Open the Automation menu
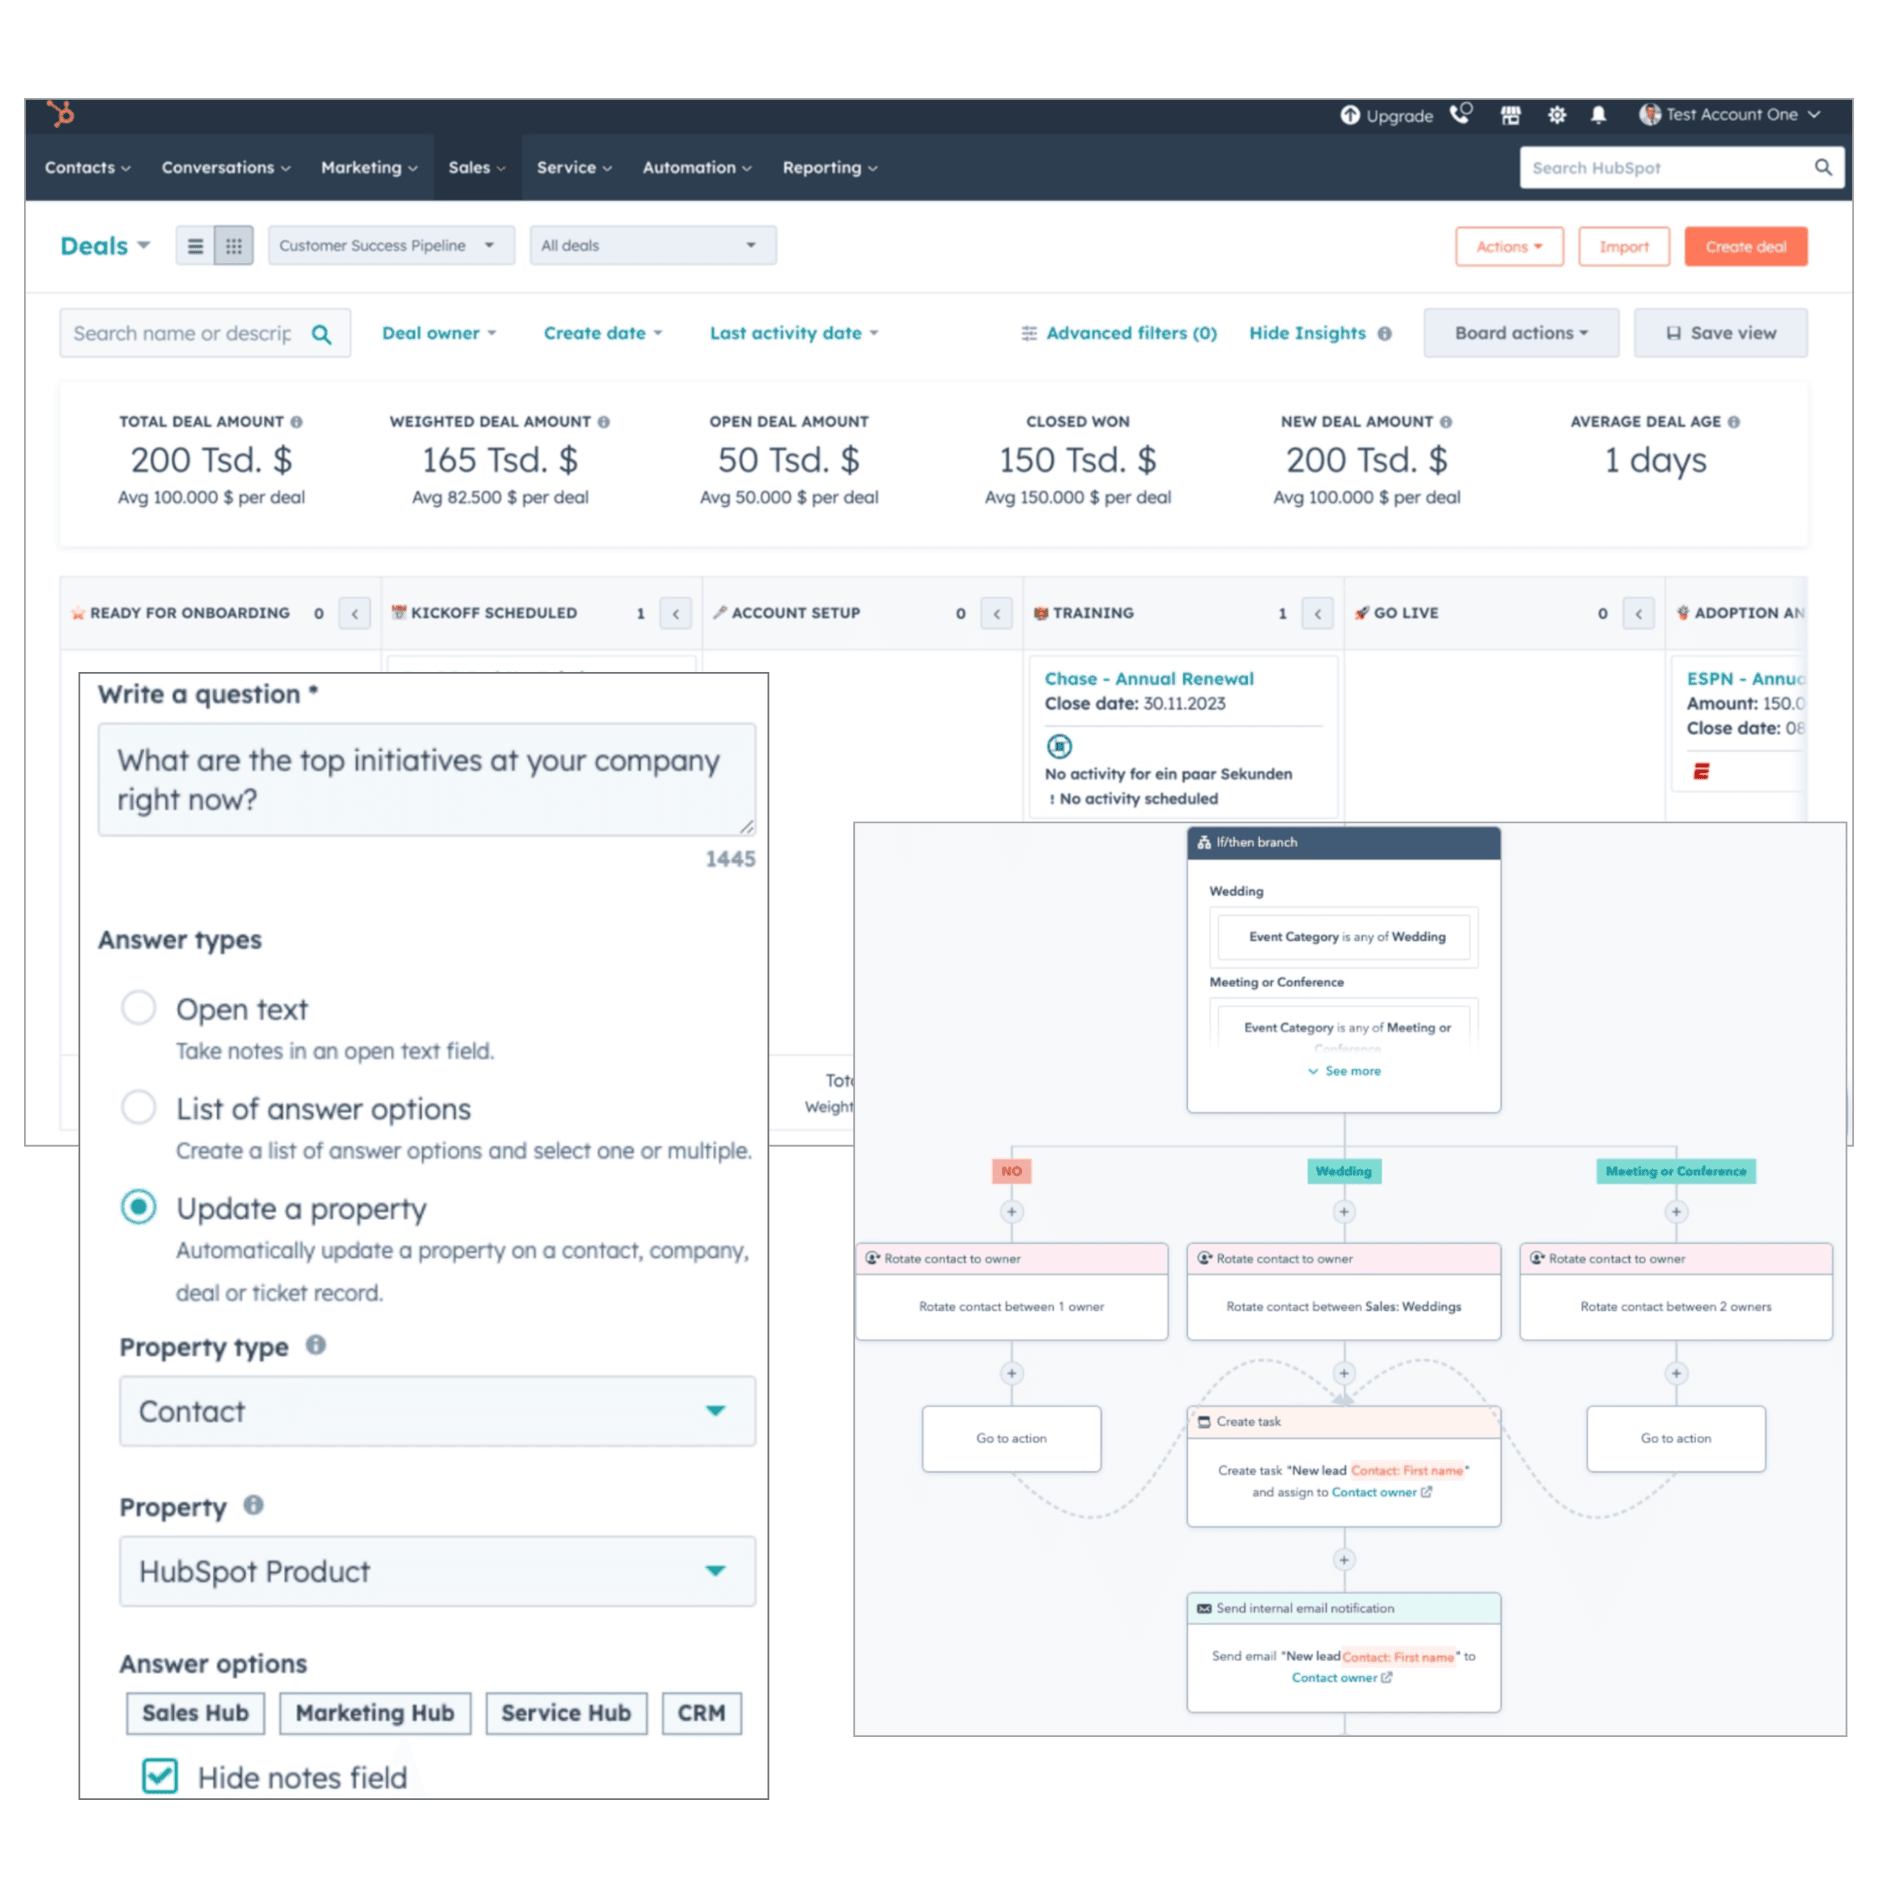The image size is (1878, 1878). 696,168
